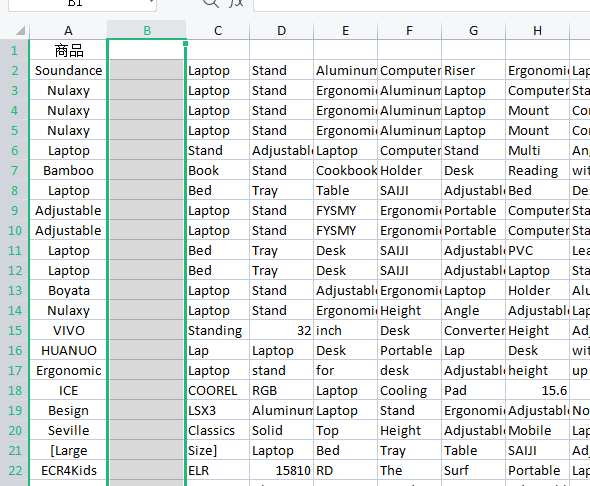Select the Mobile cell
This screenshot has width=590, height=486.
click(x=537, y=430)
